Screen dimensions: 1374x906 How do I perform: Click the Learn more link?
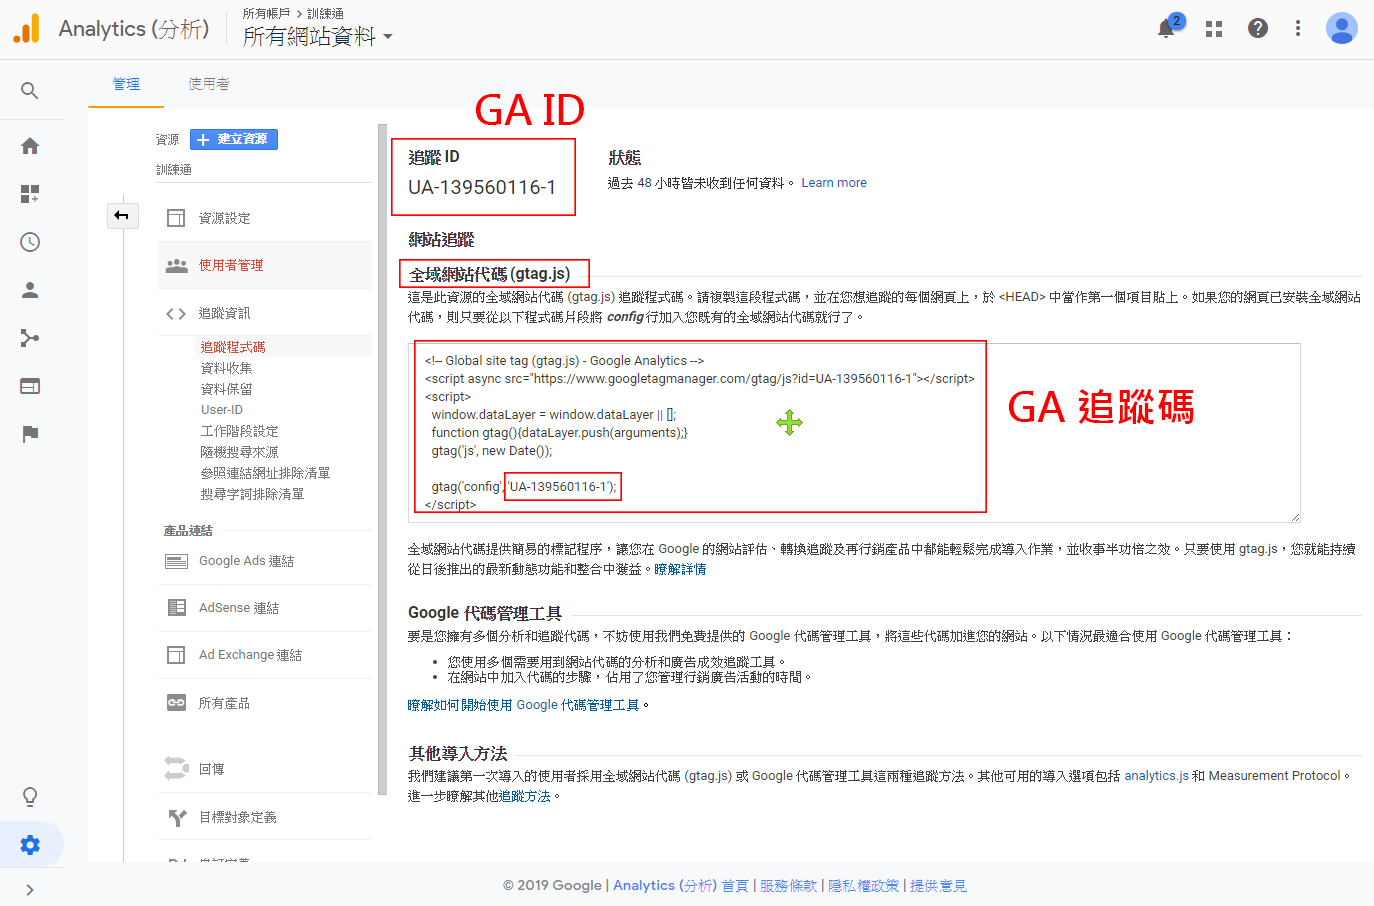tap(834, 183)
